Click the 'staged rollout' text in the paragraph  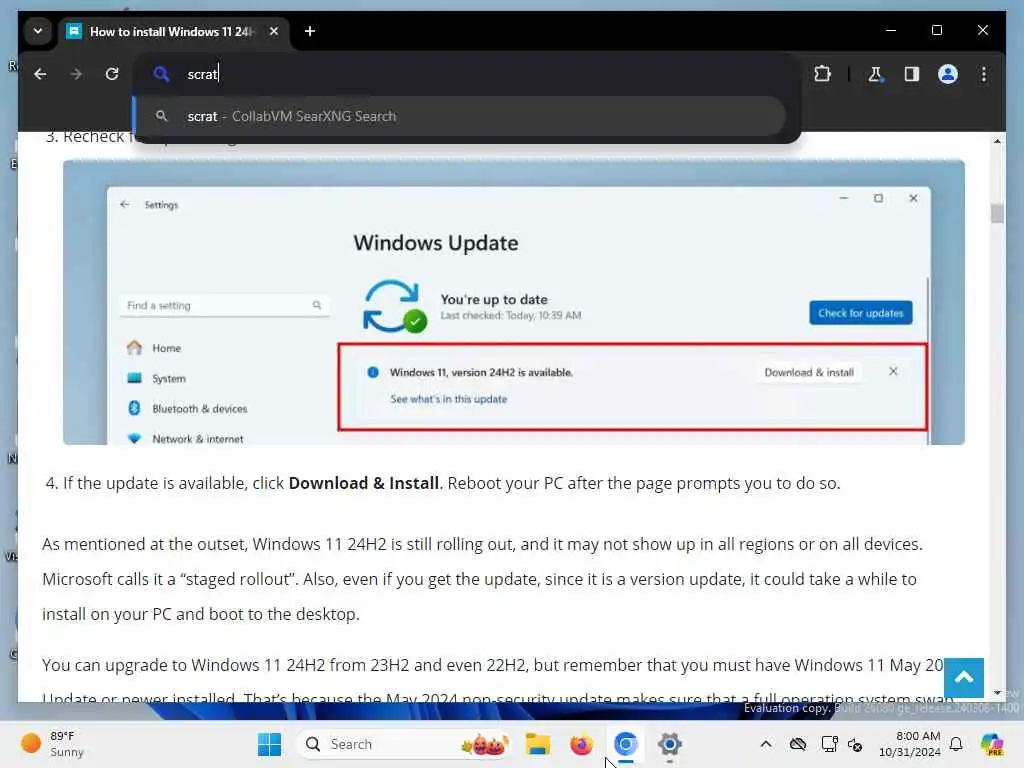click(x=238, y=579)
